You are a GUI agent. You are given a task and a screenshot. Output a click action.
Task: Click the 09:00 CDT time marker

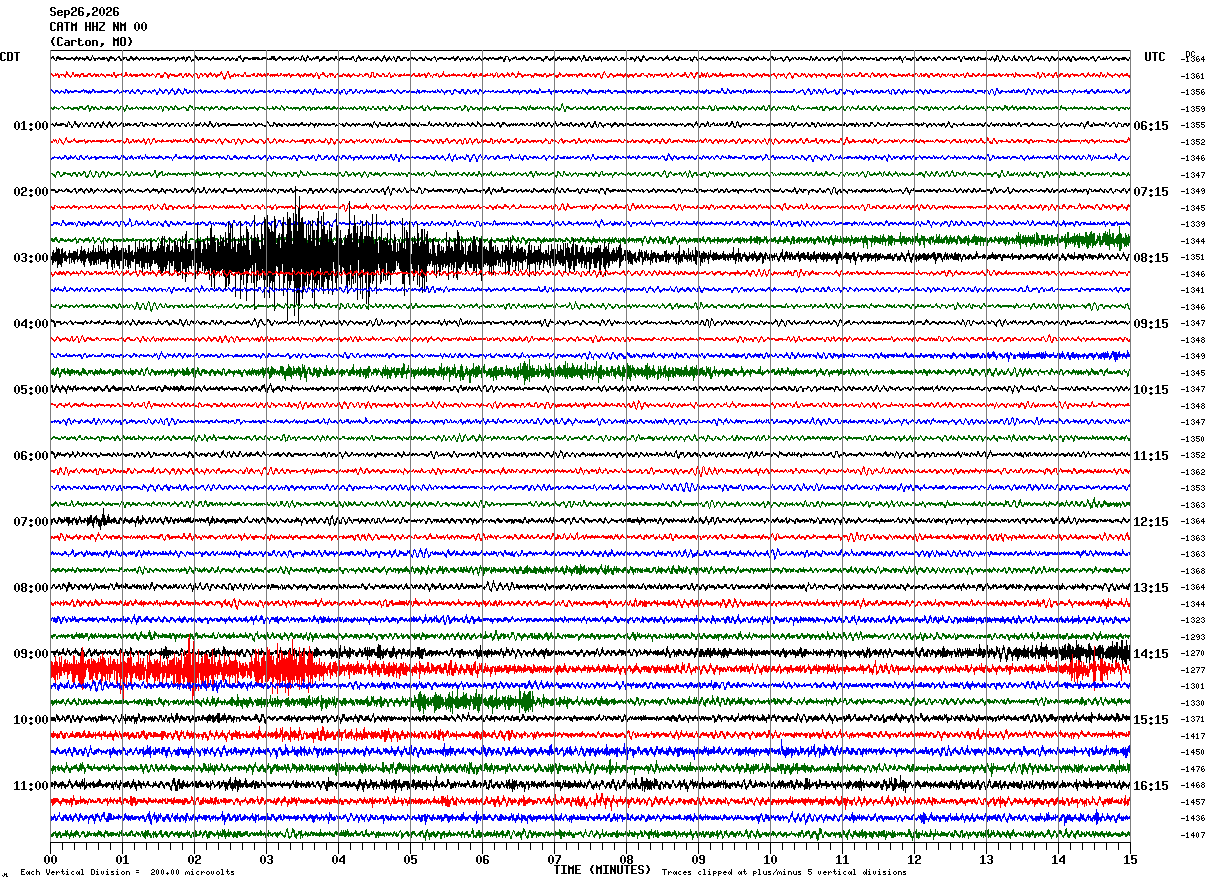point(31,654)
